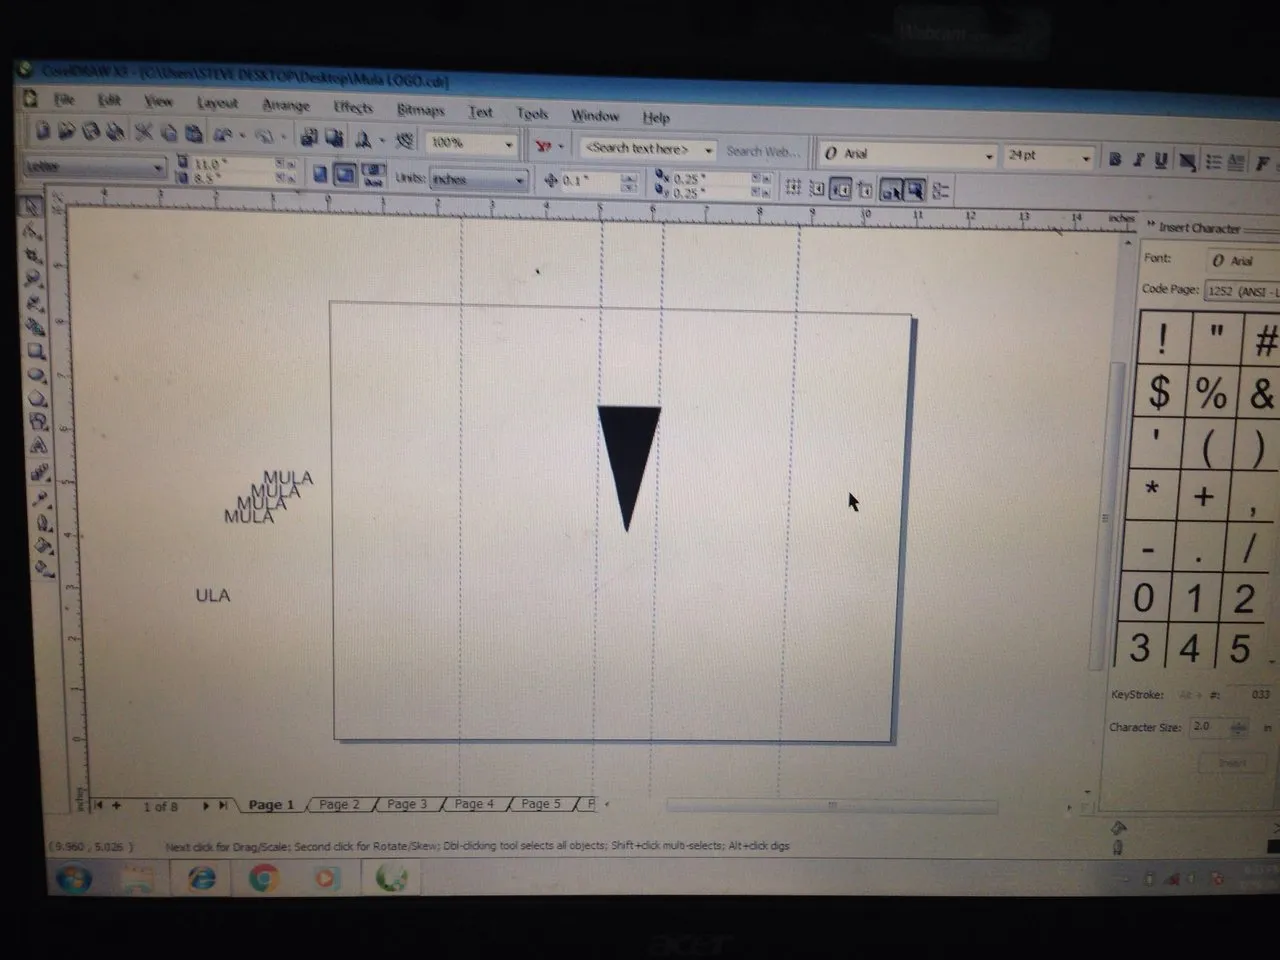This screenshot has height=960, width=1280.
Task: Select the Smart Fill tool
Action: pyautogui.click(x=37, y=327)
